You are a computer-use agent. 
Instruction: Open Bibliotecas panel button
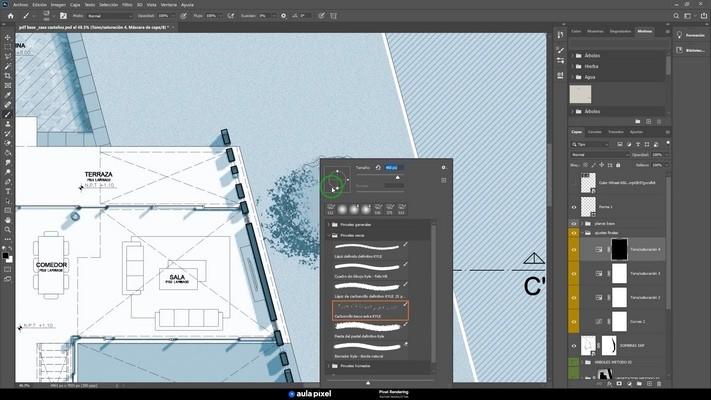point(691,50)
